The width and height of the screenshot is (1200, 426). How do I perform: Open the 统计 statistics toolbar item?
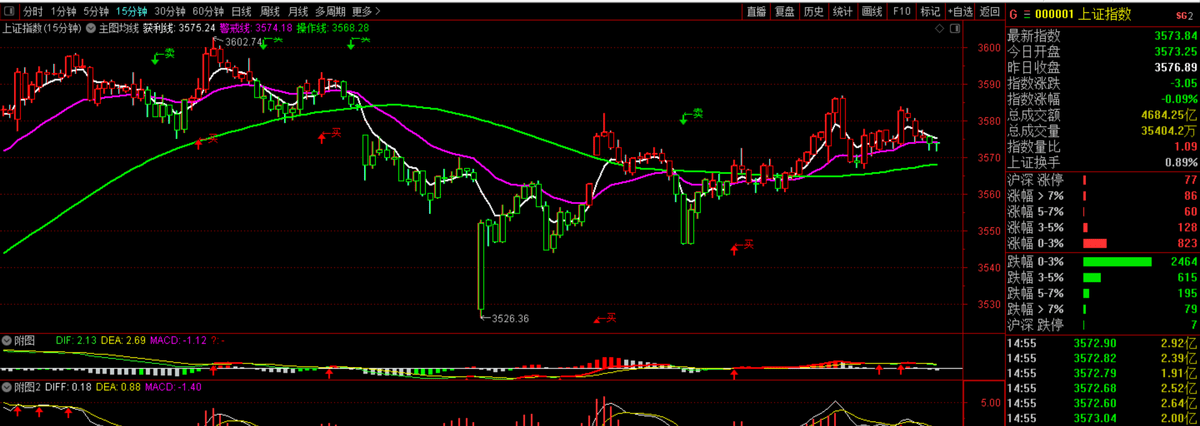coord(843,12)
